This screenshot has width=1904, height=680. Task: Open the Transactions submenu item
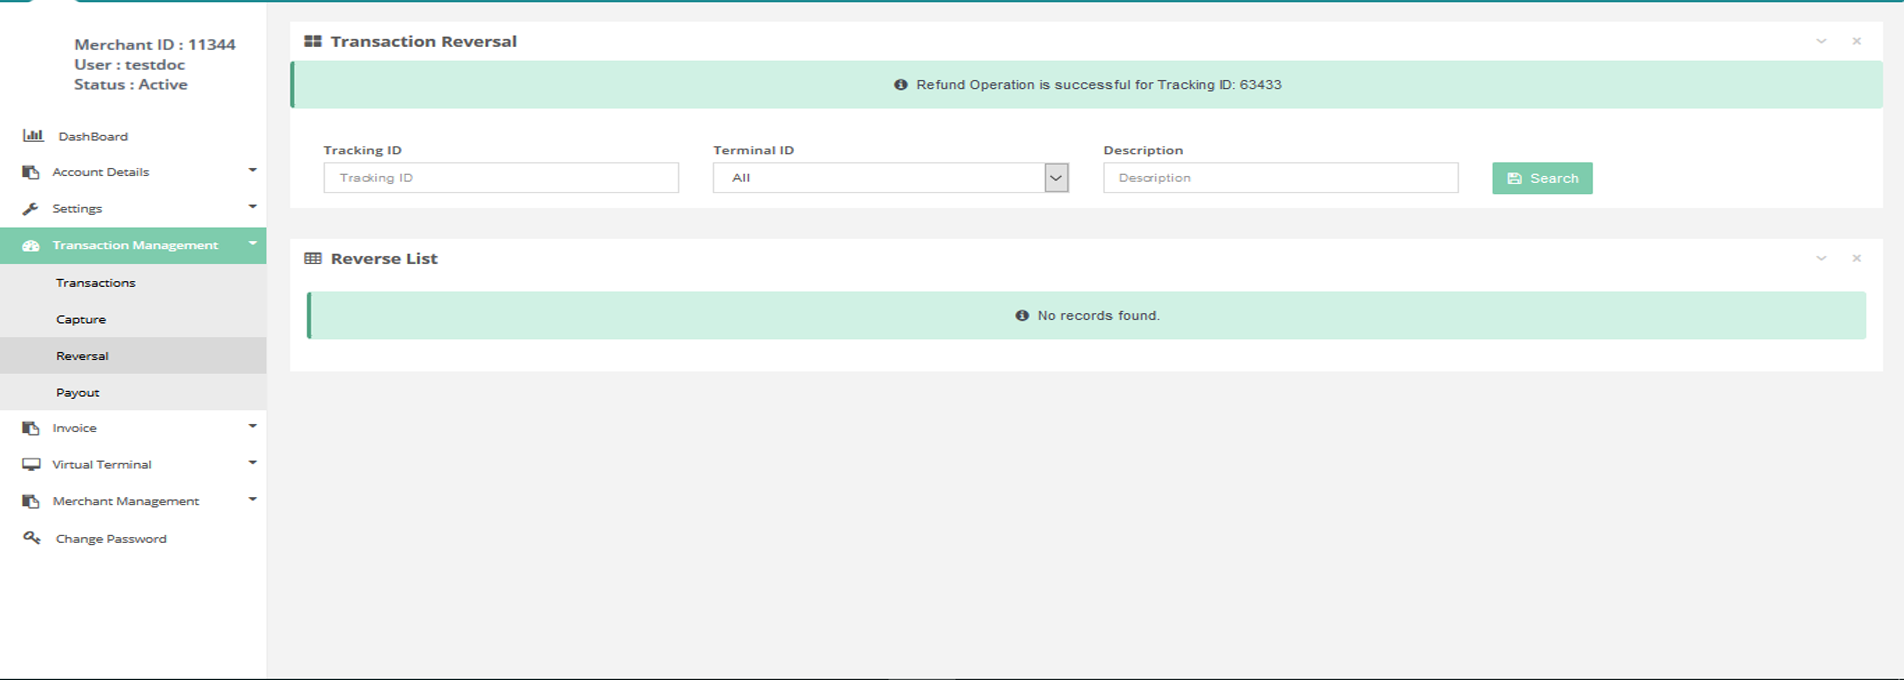click(95, 283)
